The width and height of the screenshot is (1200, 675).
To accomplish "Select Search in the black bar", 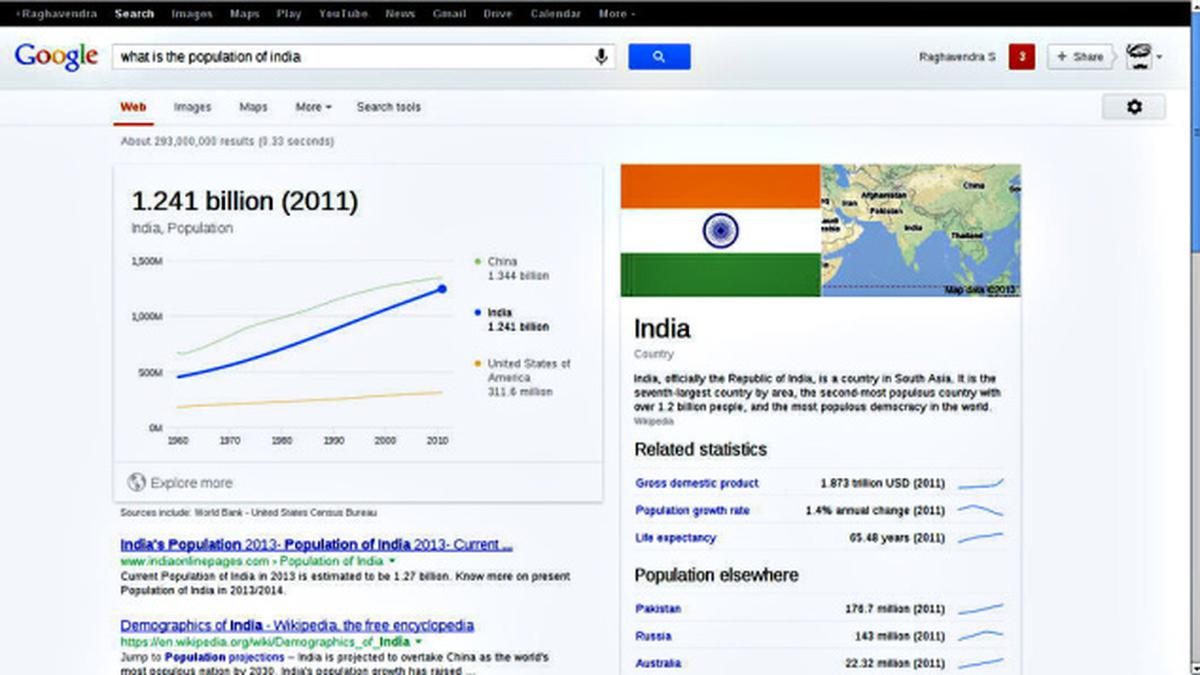I will pos(134,14).
